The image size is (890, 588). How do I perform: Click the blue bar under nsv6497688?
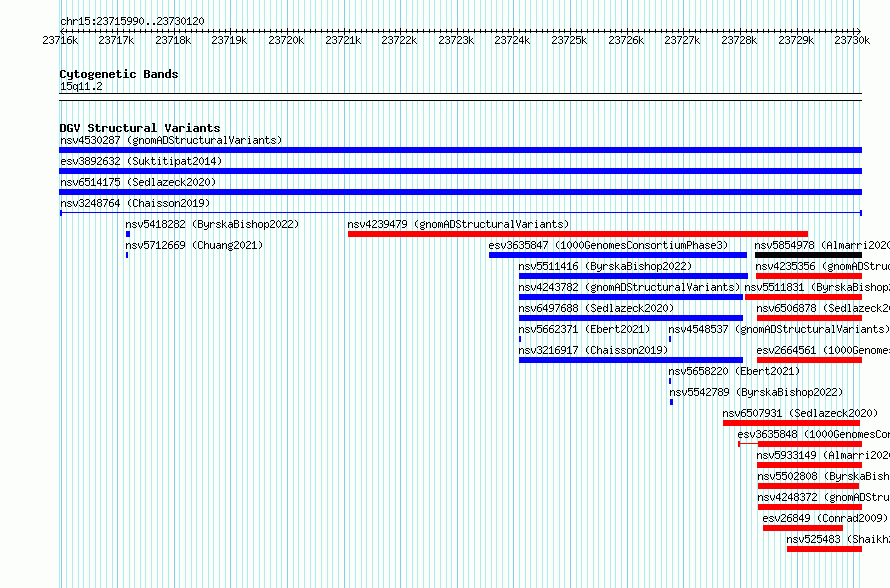tap(631, 318)
